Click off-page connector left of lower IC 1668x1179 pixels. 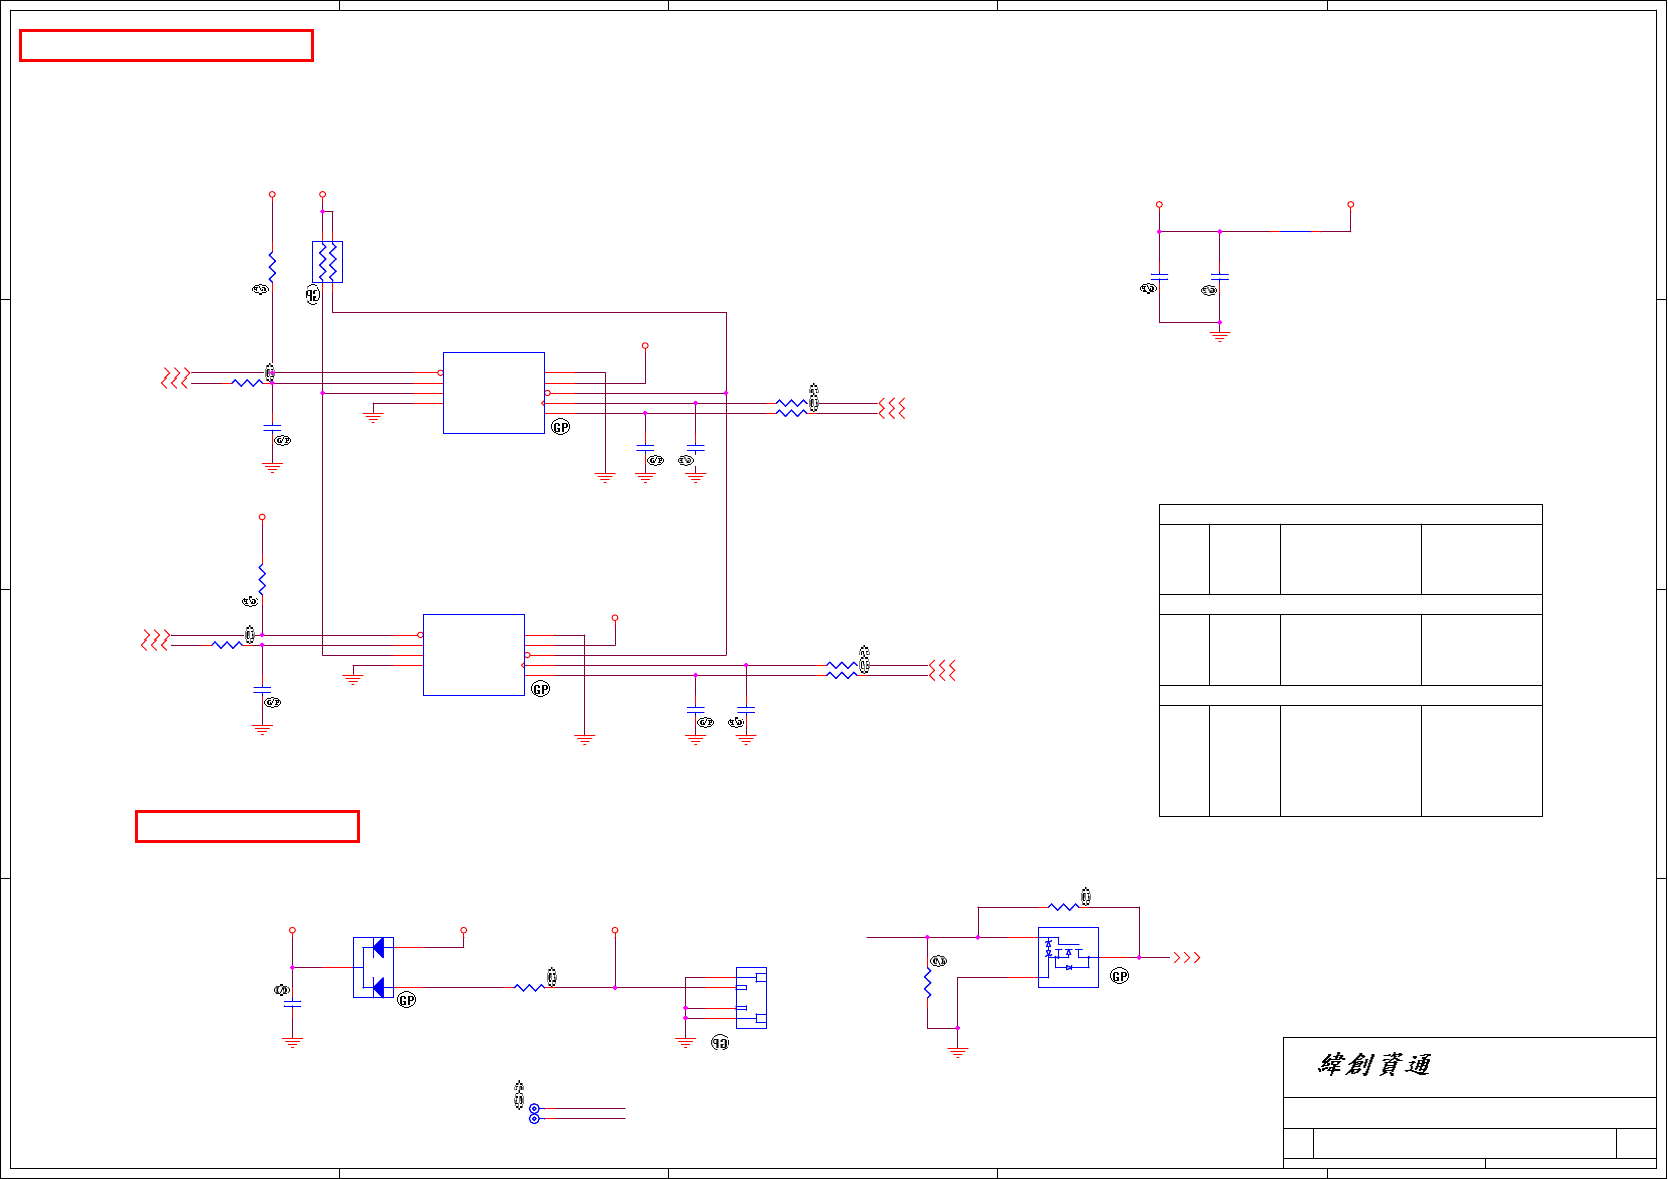click(x=155, y=640)
